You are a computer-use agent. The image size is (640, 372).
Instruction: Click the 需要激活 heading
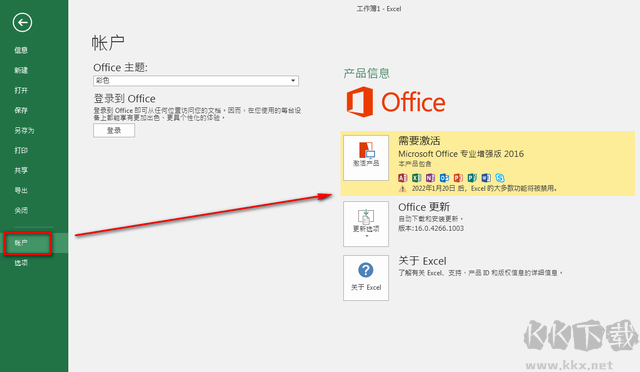click(x=419, y=141)
